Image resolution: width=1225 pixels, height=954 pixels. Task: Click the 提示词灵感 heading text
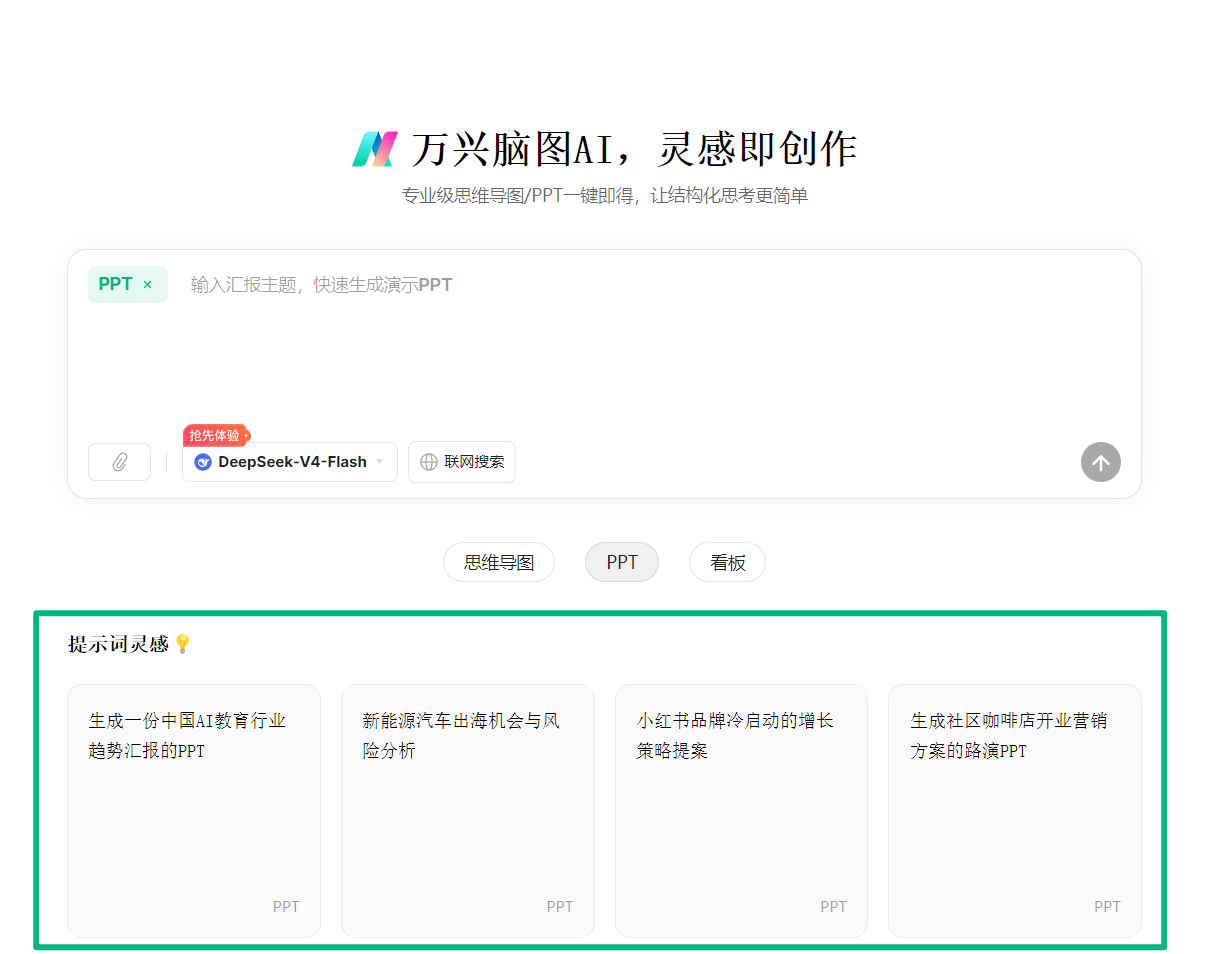click(x=118, y=644)
